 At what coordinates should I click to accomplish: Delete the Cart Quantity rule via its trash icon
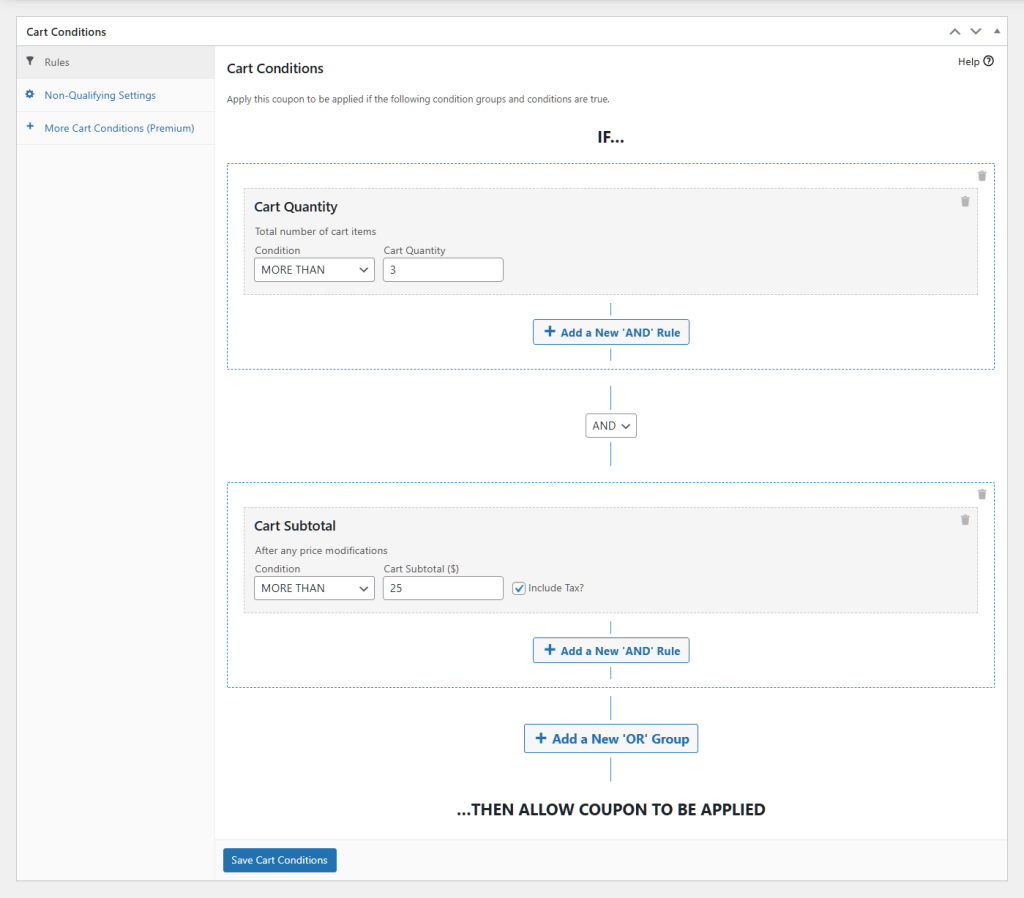coord(965,201)
